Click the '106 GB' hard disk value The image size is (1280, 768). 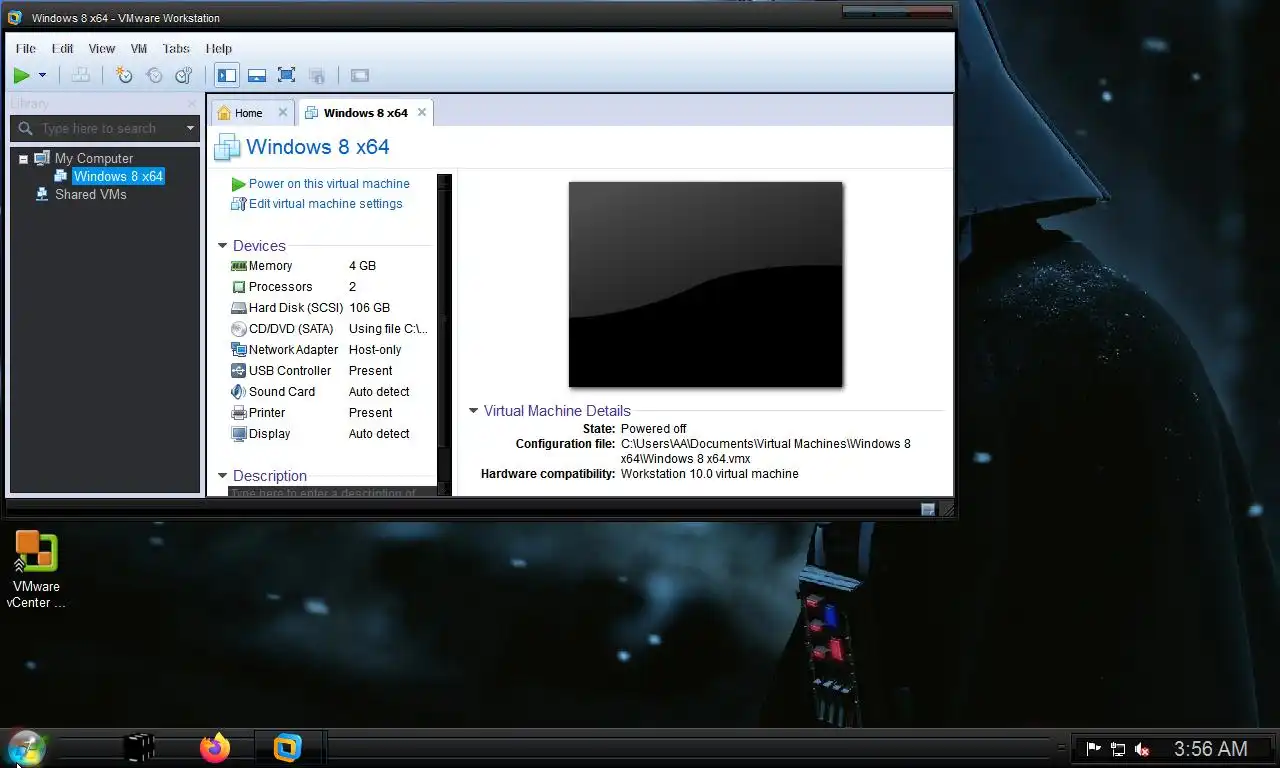pyautogui.click(x=369, y=308)
